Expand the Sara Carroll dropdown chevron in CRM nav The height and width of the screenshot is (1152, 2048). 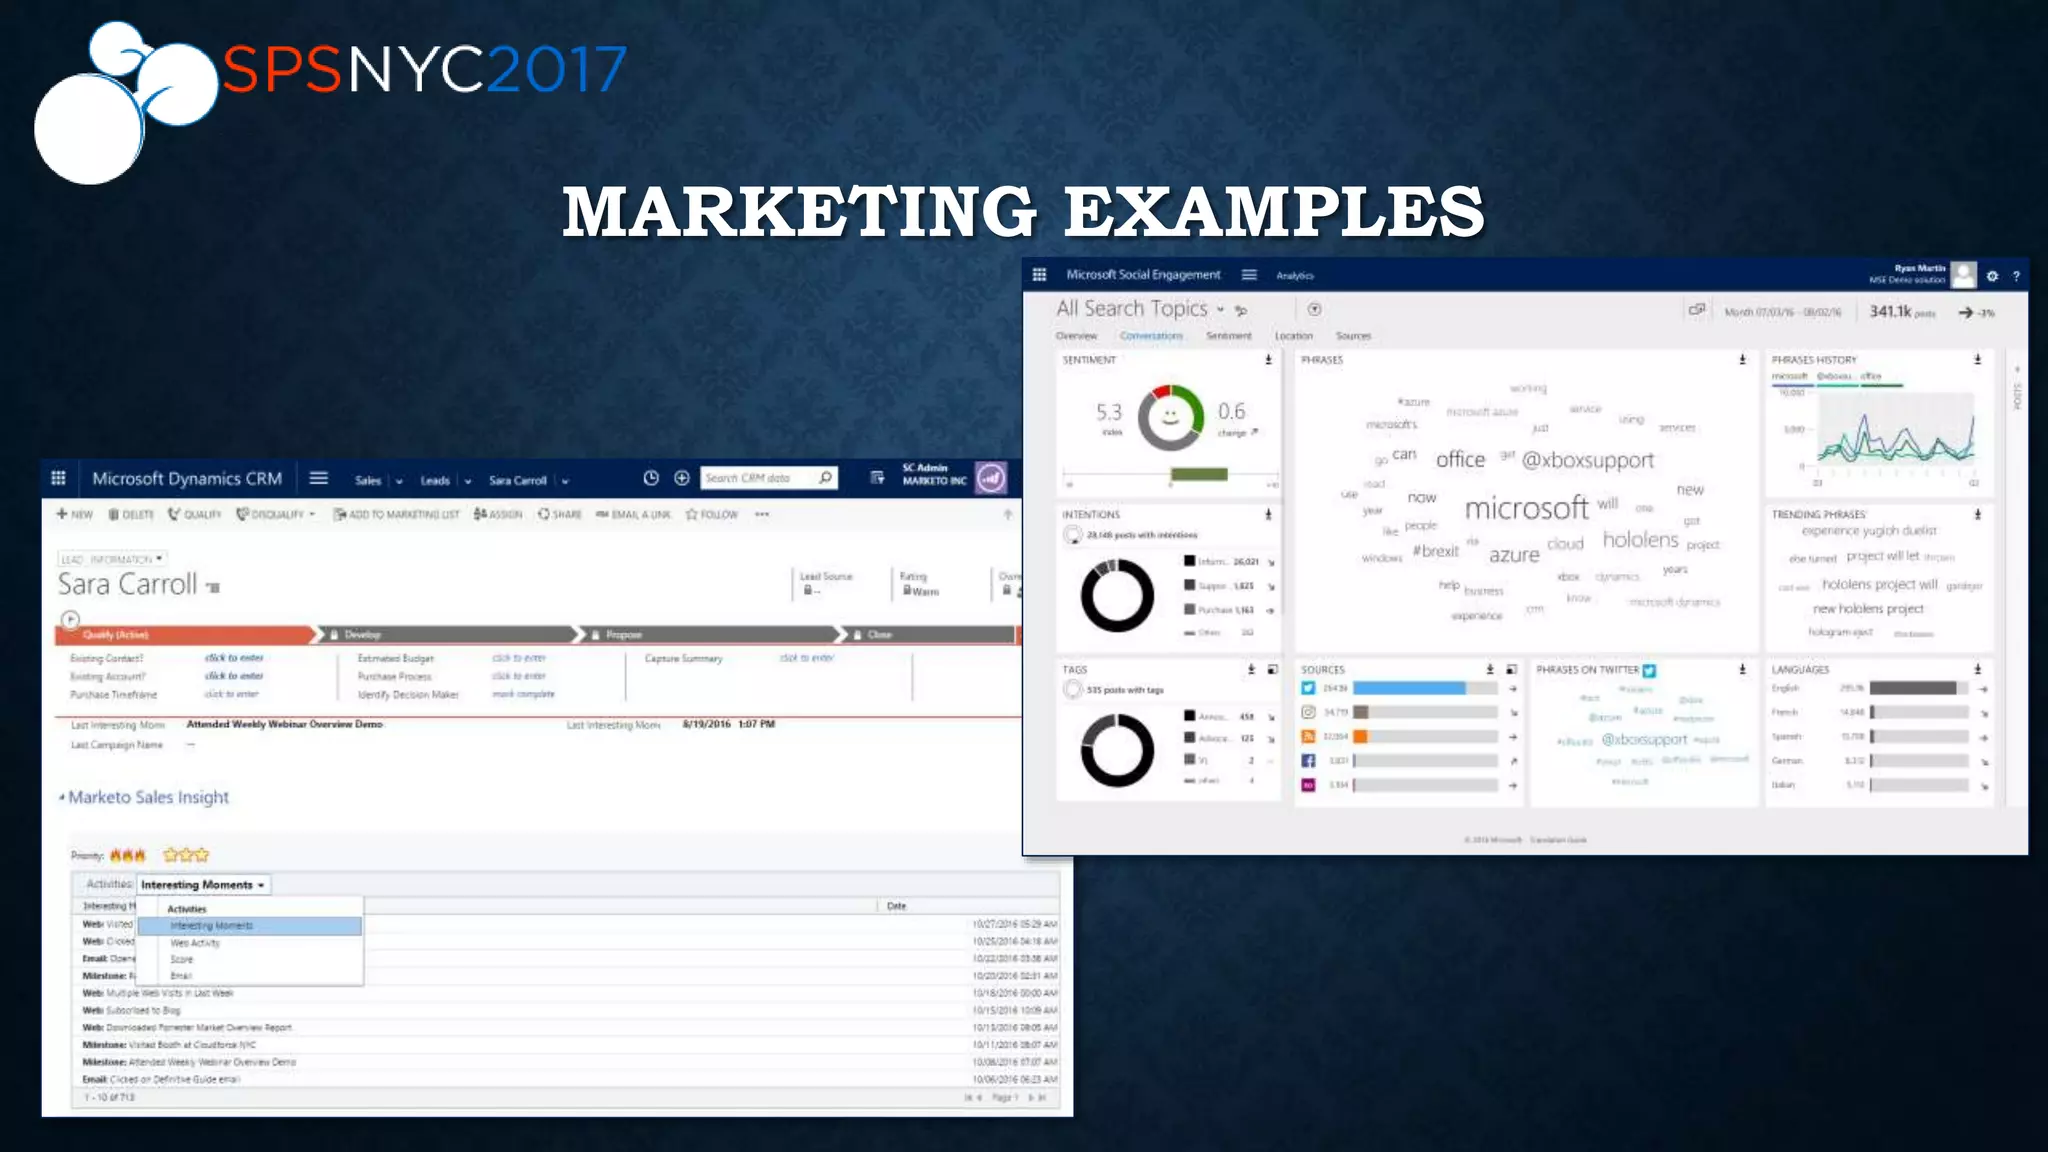point(565,481)
